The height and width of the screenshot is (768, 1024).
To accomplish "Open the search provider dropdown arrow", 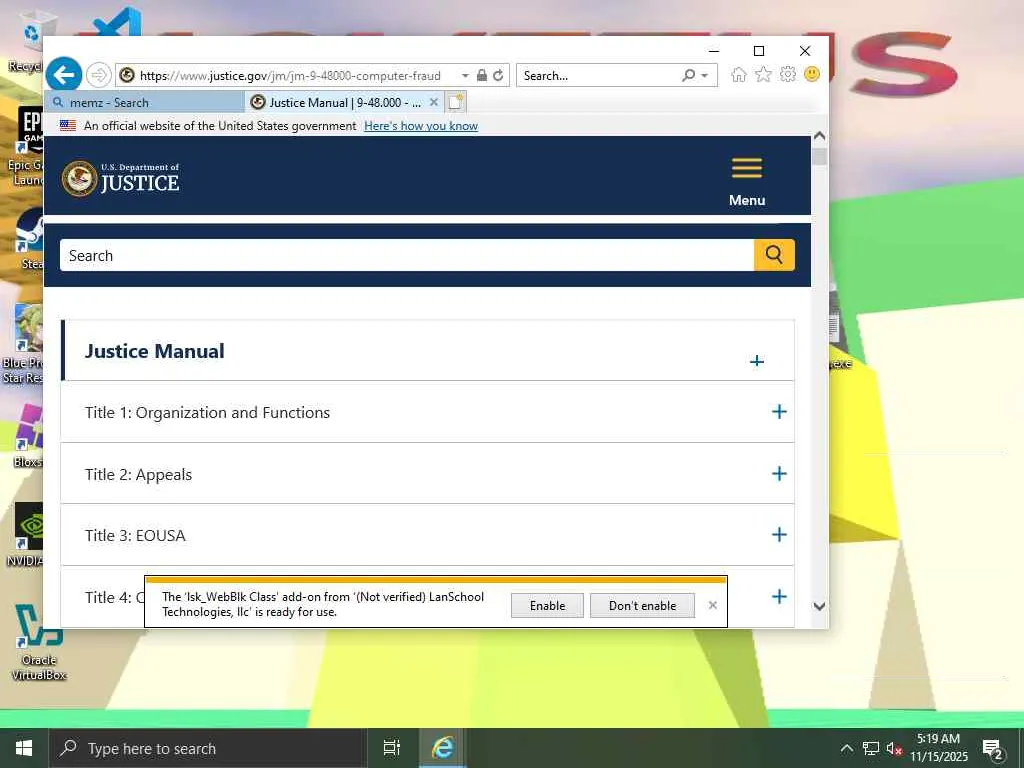I will tap(705, 76).
